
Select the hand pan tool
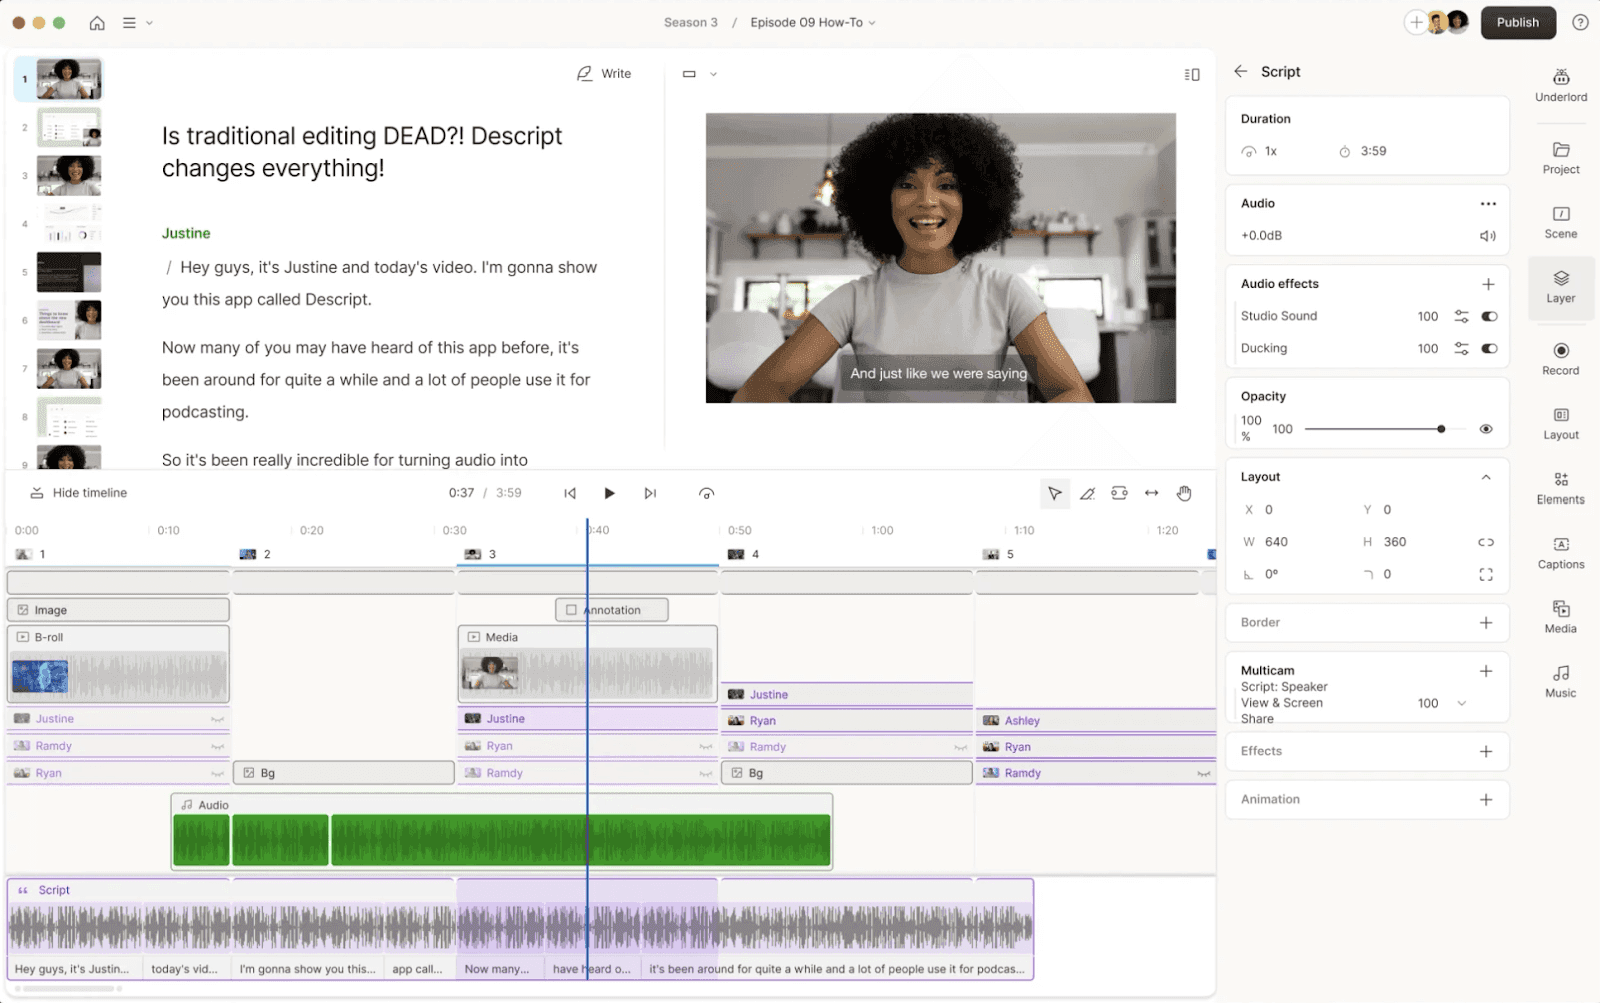coord(1184,493)
